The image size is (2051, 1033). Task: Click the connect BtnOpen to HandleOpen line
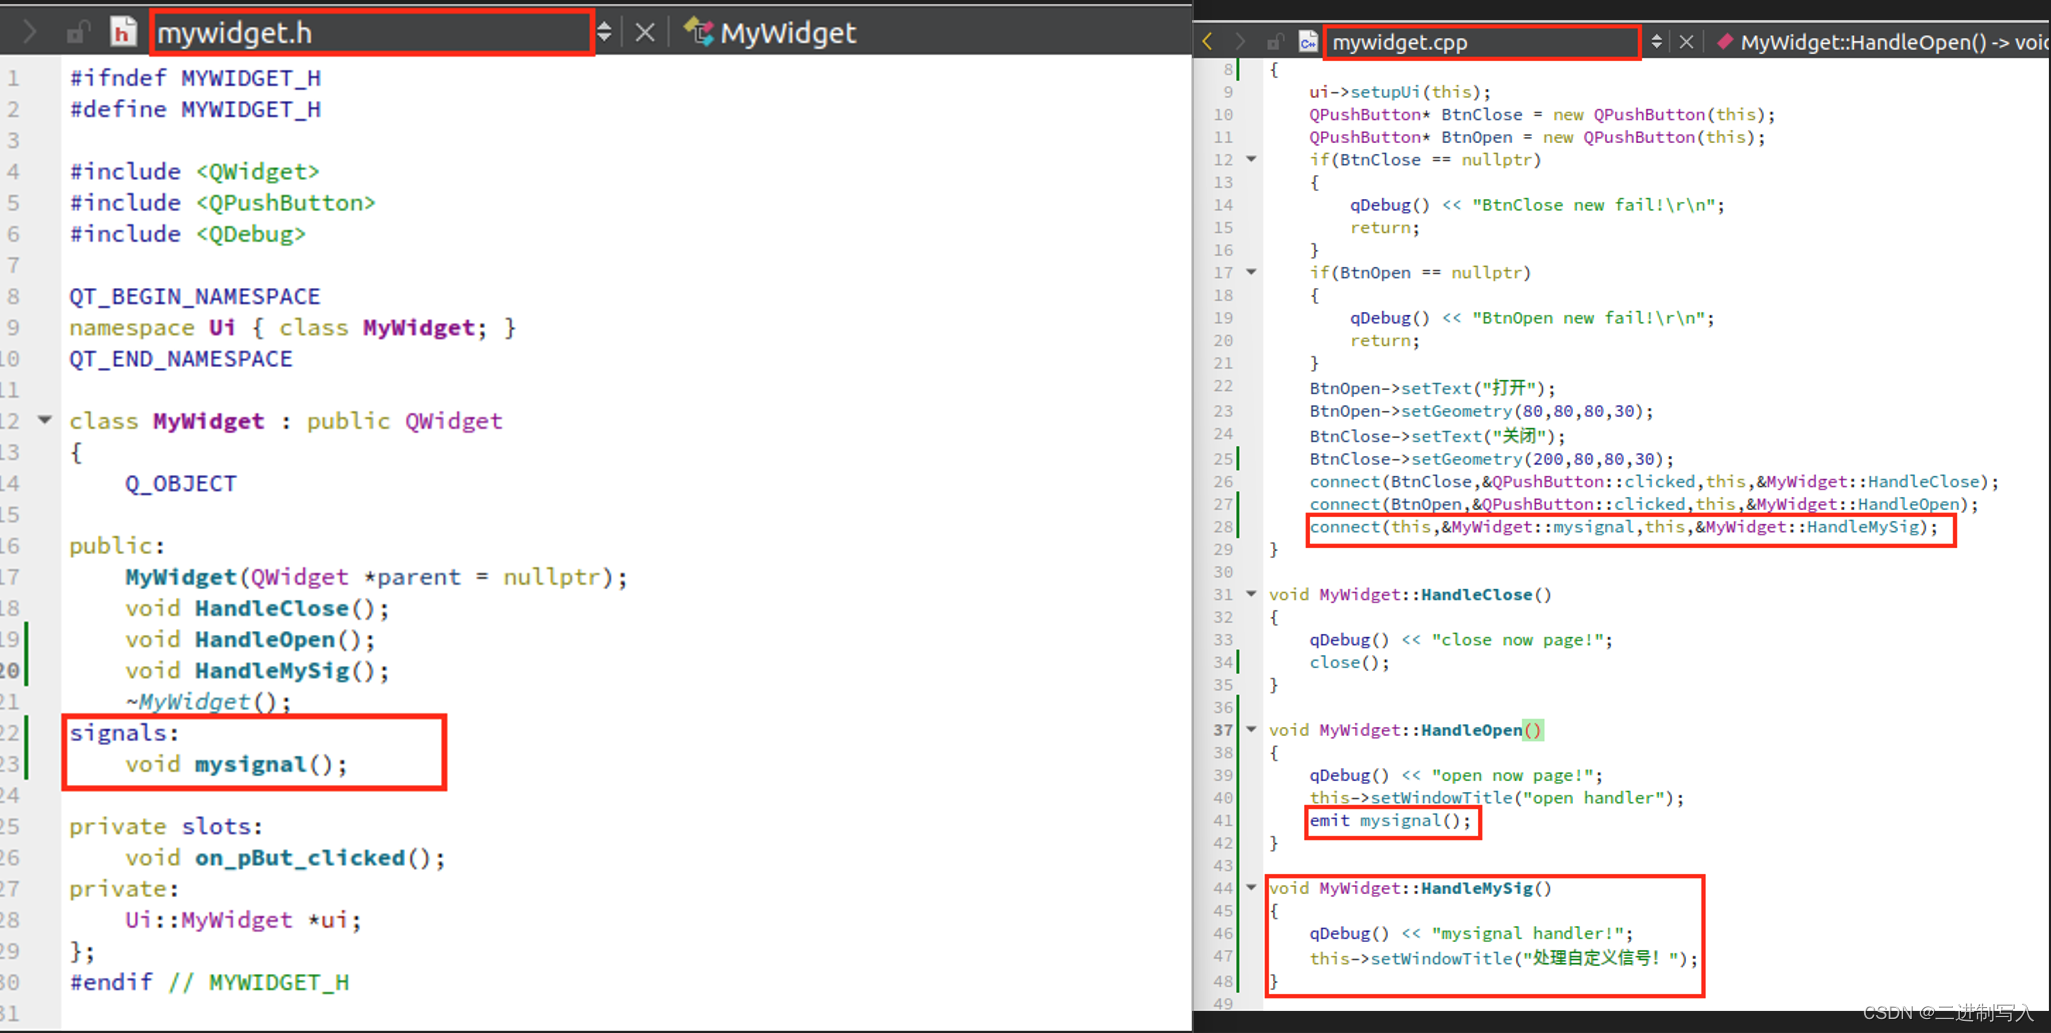[x=1644, y=505]
